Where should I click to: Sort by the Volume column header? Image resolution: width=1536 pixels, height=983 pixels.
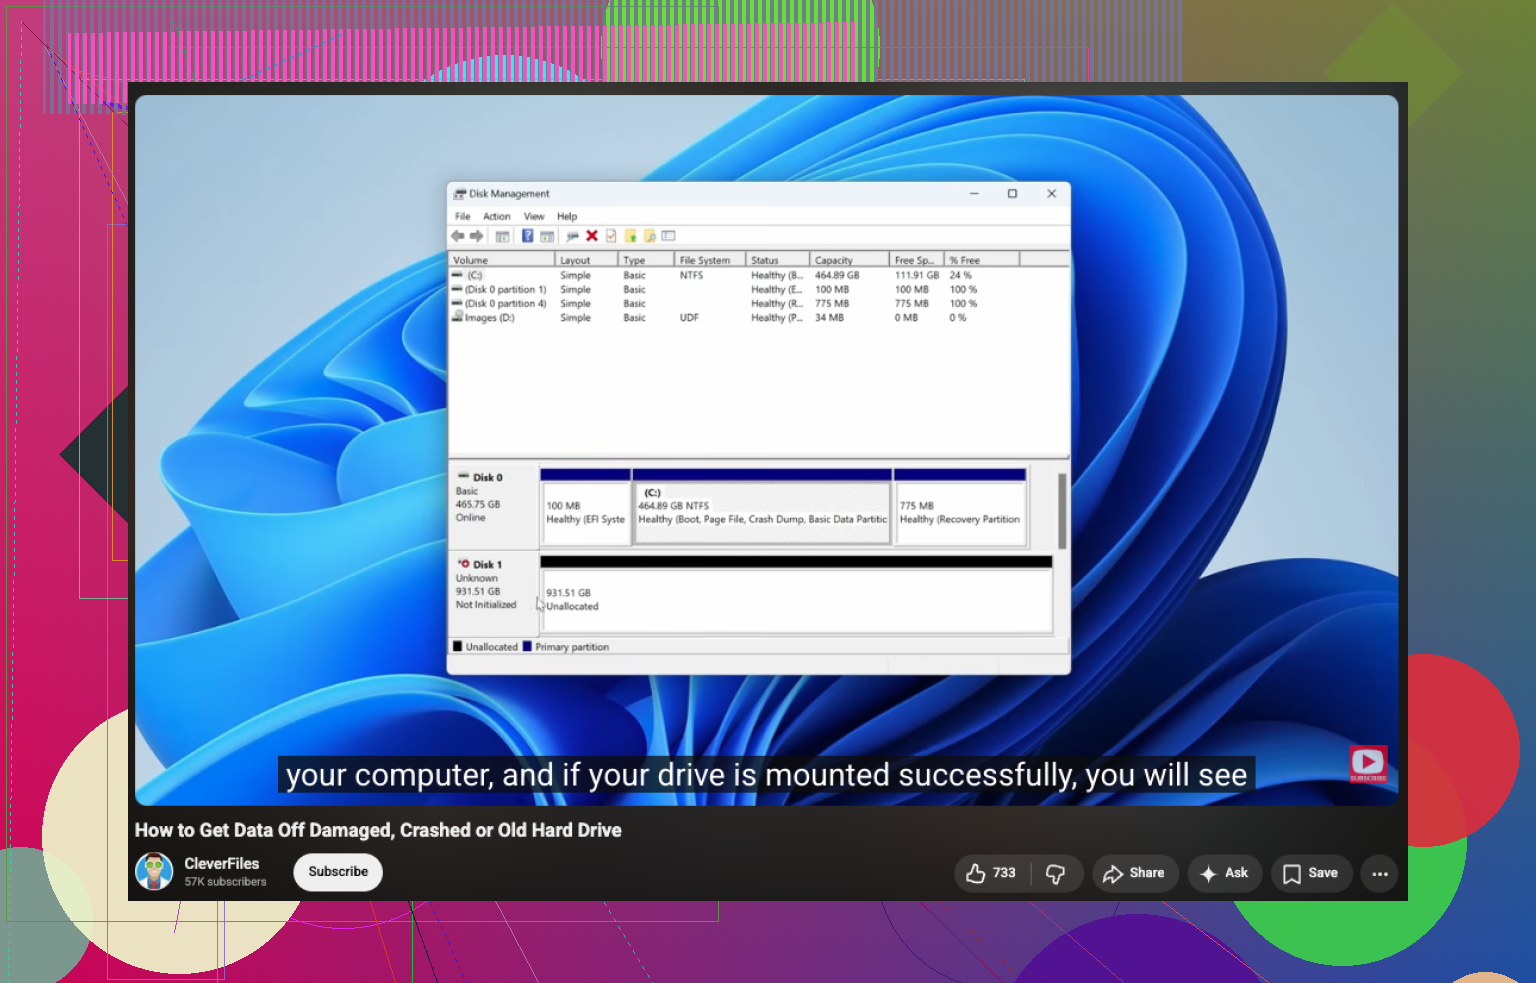pyautogui.click(x=502, y=260)
